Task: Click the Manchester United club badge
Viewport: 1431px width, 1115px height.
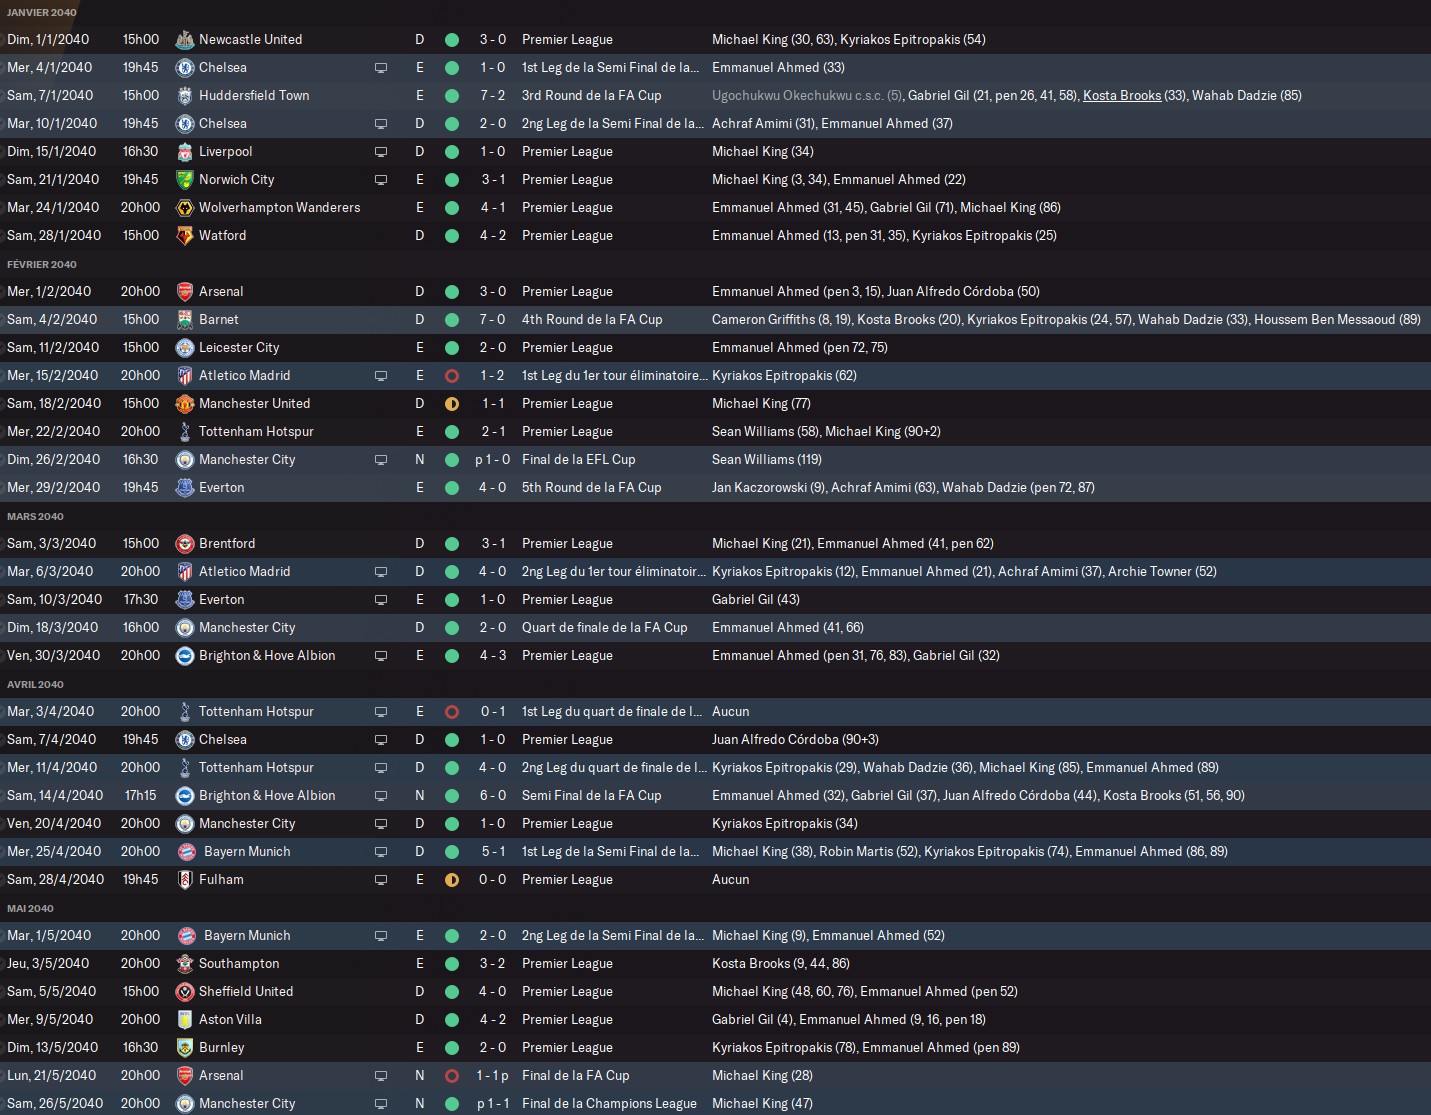Action: 184,404
